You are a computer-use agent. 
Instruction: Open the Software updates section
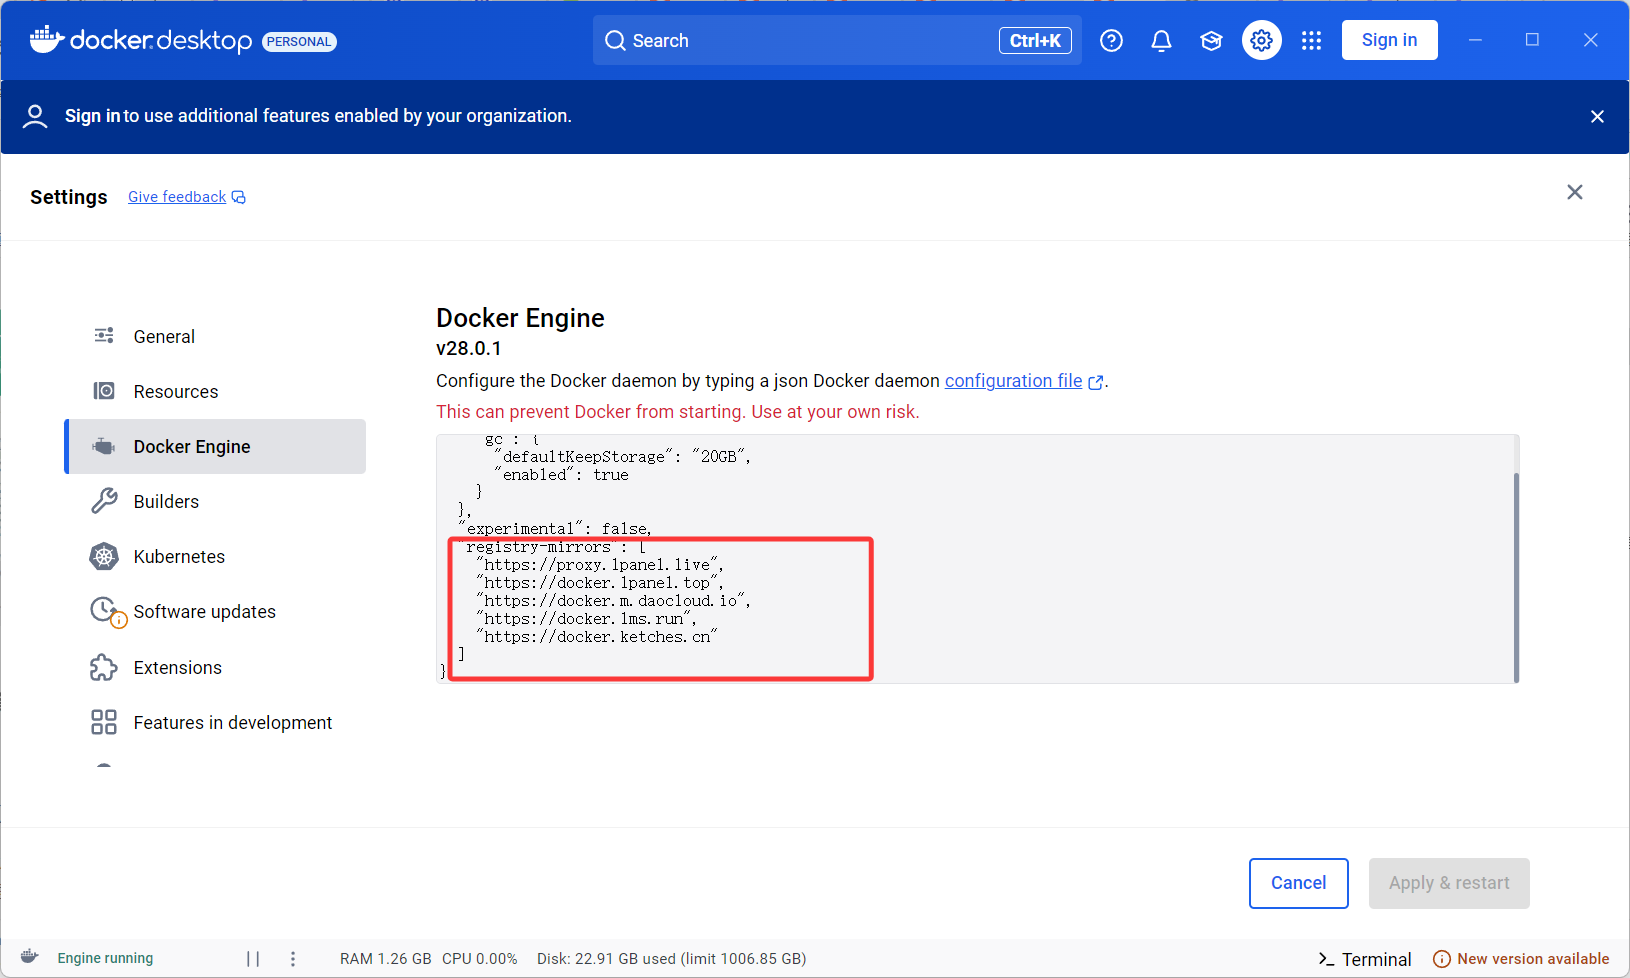[216, 611]
